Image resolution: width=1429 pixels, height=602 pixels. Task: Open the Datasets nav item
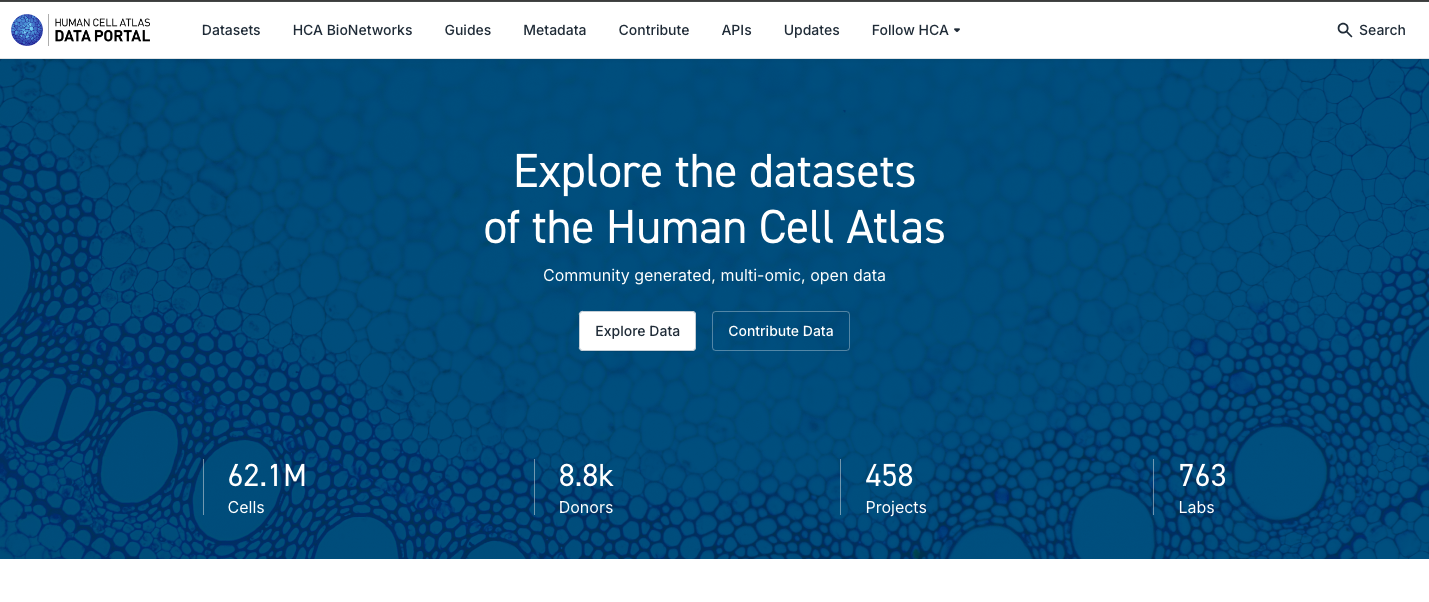(231, 30)
